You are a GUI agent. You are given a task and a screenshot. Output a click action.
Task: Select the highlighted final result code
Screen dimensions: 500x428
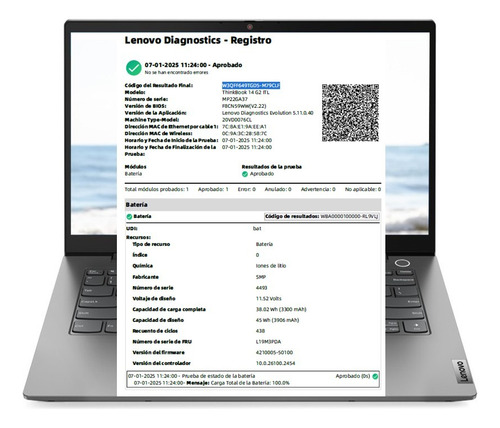pyautogui.click(x=251, y=86)
